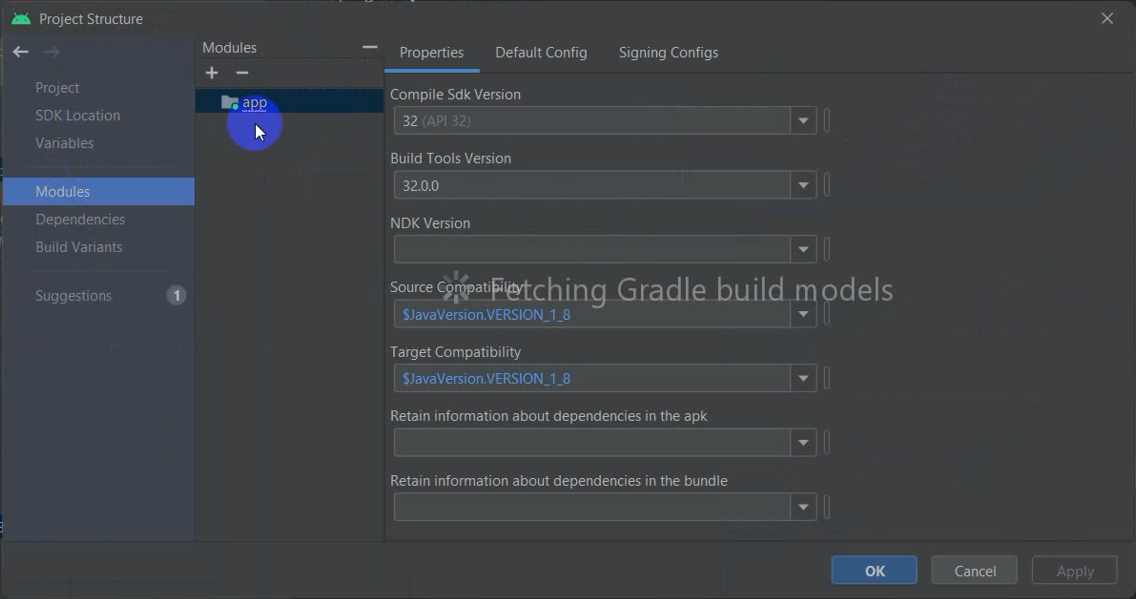This screenshot has width=1136, height=599.
Task: Confirm the dialog with the OK button
Action: coord(874,571)
